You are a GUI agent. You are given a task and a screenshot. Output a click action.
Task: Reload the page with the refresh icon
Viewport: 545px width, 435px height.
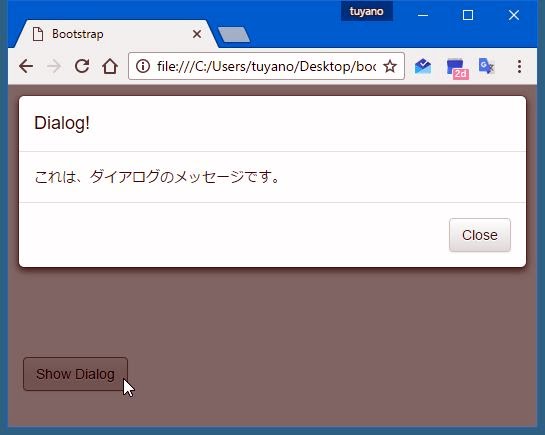click(x=82, y=66)
